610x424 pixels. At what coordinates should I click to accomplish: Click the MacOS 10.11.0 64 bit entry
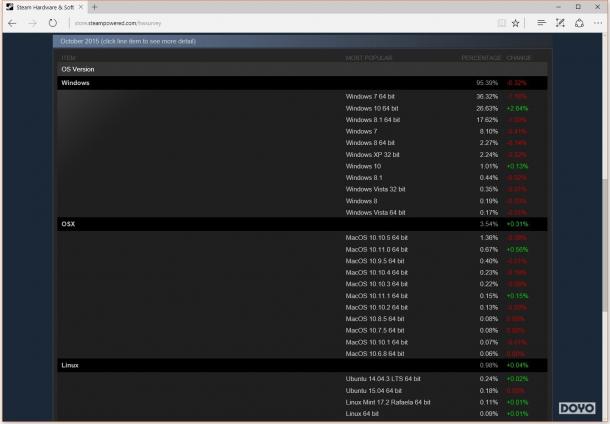(377, 249)
